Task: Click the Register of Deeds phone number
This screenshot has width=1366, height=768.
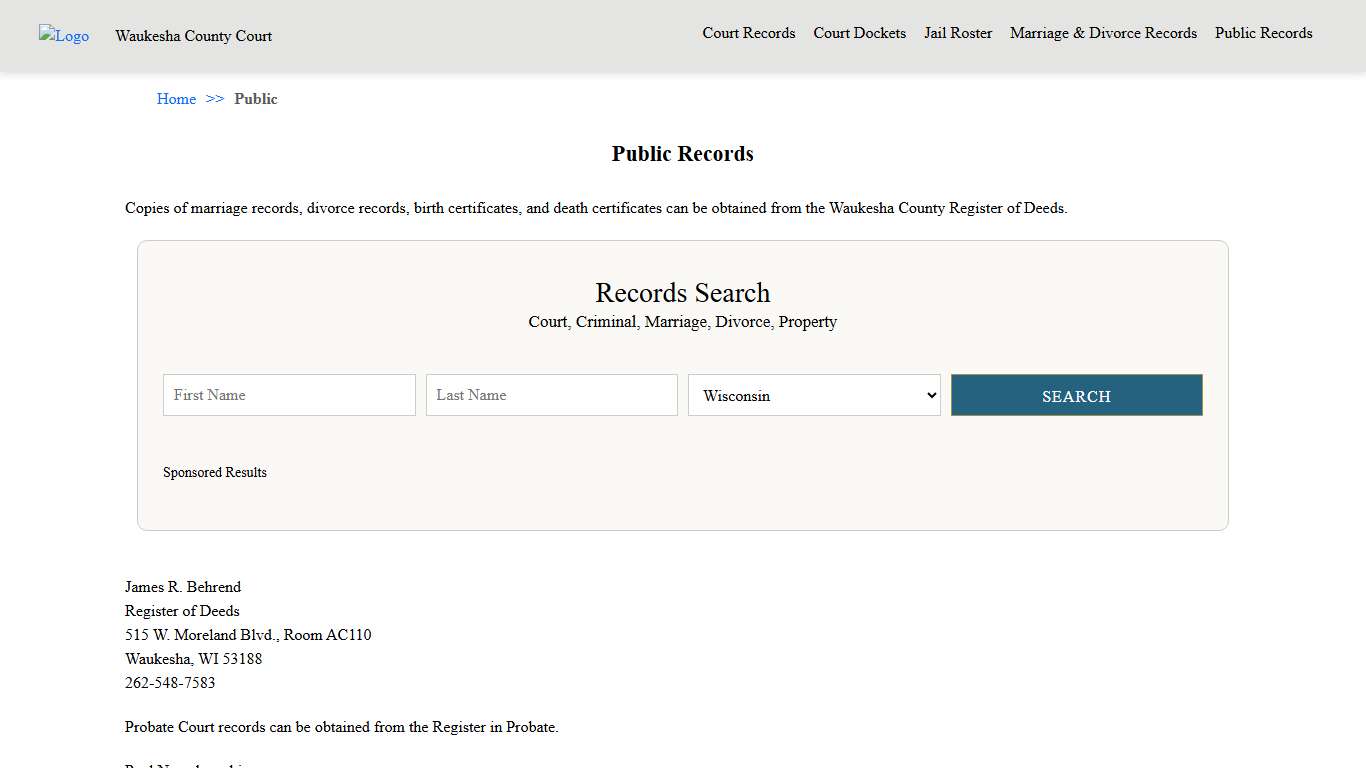Action: click(x=169, y=682)
